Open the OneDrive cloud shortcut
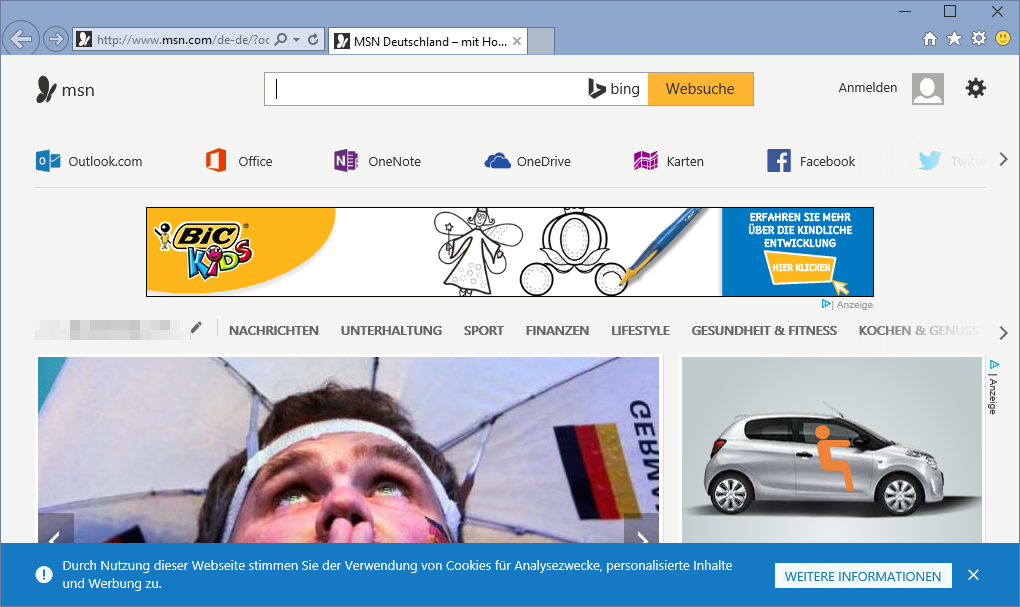This screenshot has height=607, width=1020. (497, 161)
